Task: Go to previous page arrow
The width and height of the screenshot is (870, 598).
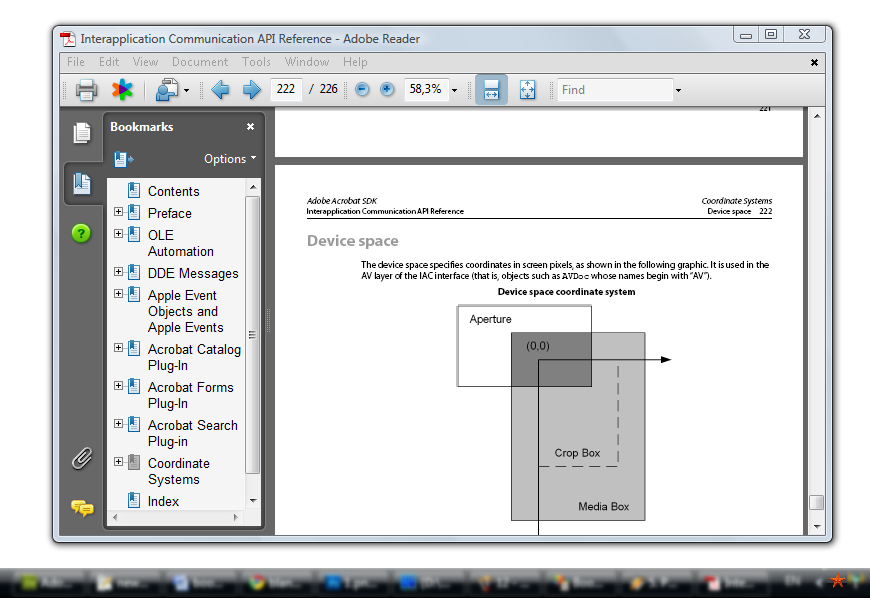Action: click(220, 90)
